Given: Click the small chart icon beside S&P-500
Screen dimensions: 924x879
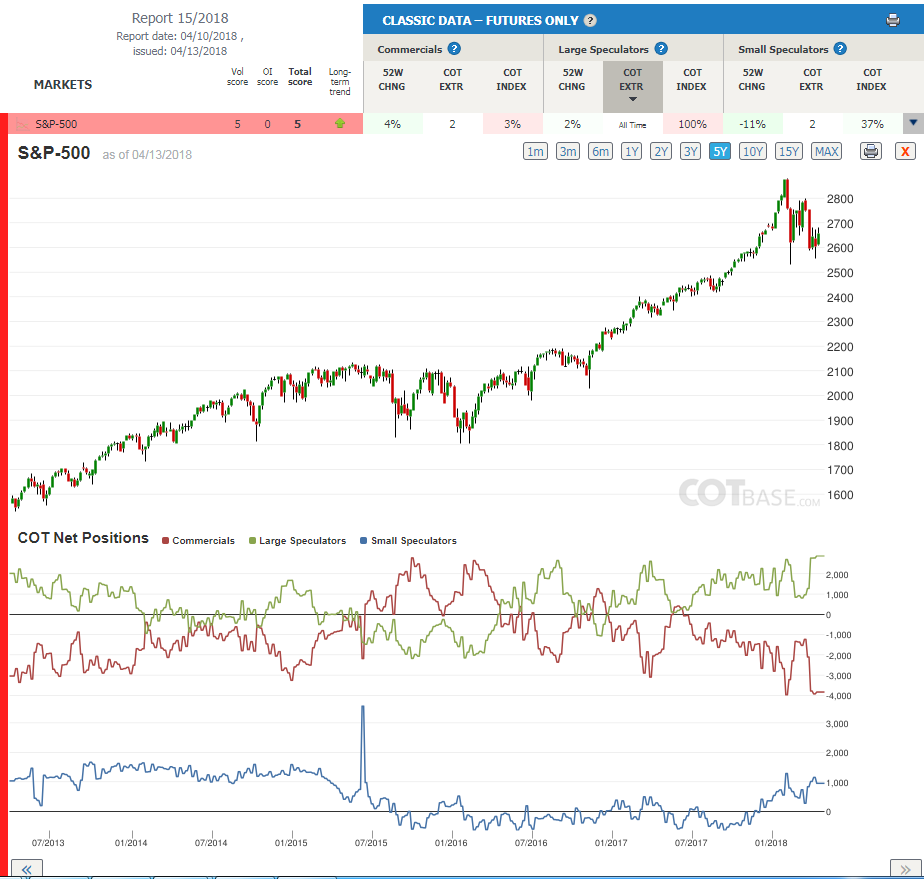Looking at the screenshot, I should click(22, 124).
